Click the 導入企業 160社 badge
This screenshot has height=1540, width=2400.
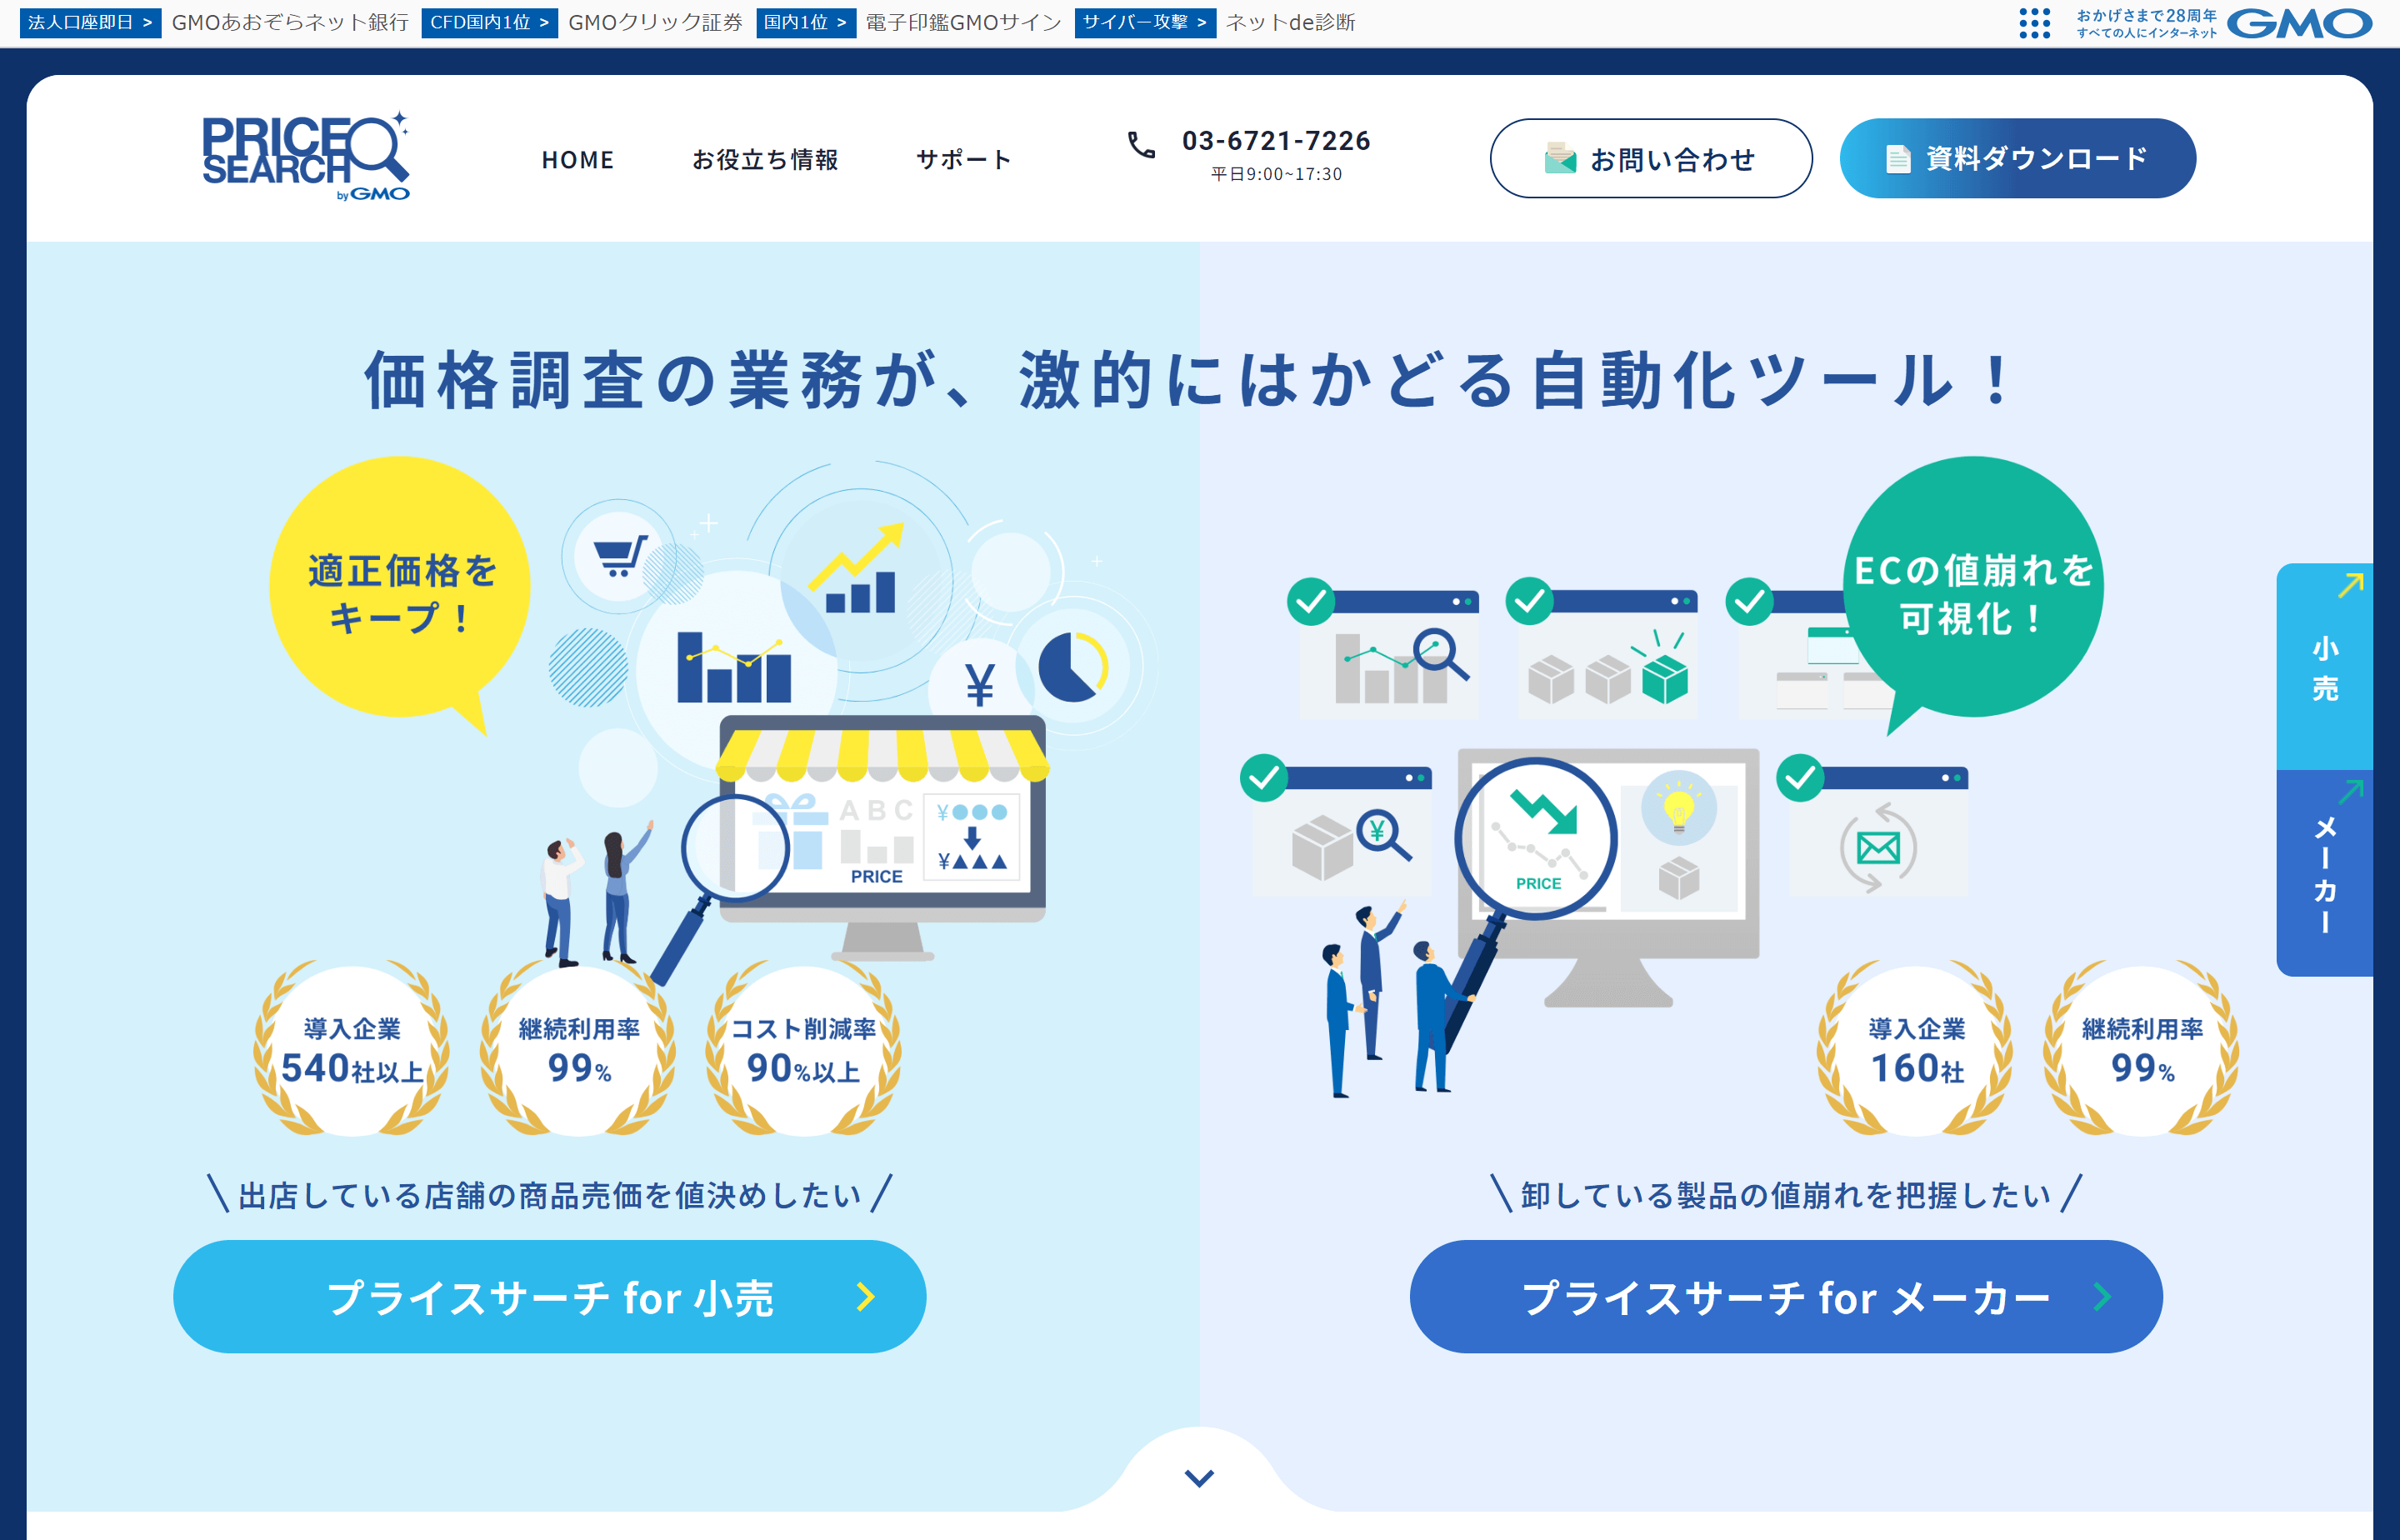1916,1049
